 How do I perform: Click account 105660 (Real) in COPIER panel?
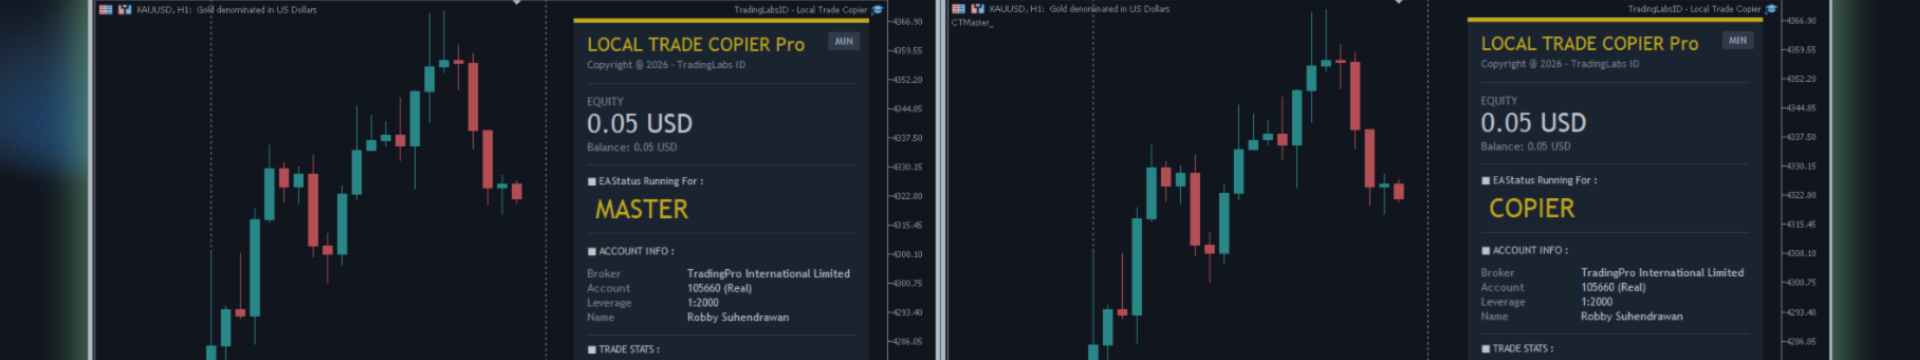pyautogui.click(x=1614, y=287)
